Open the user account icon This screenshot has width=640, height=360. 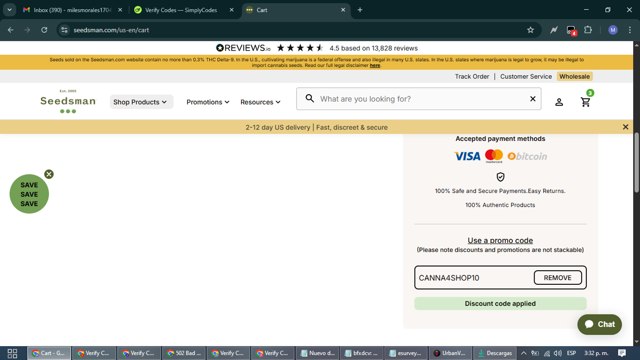click(559, 102)
